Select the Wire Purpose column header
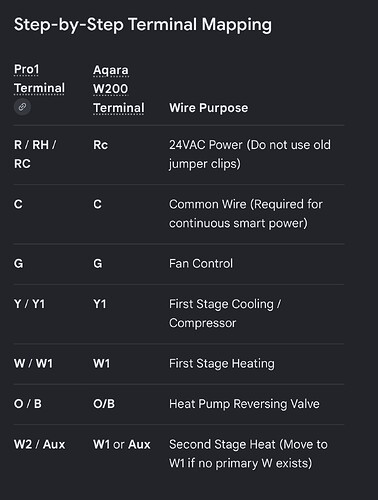 (x=209, y=108)
